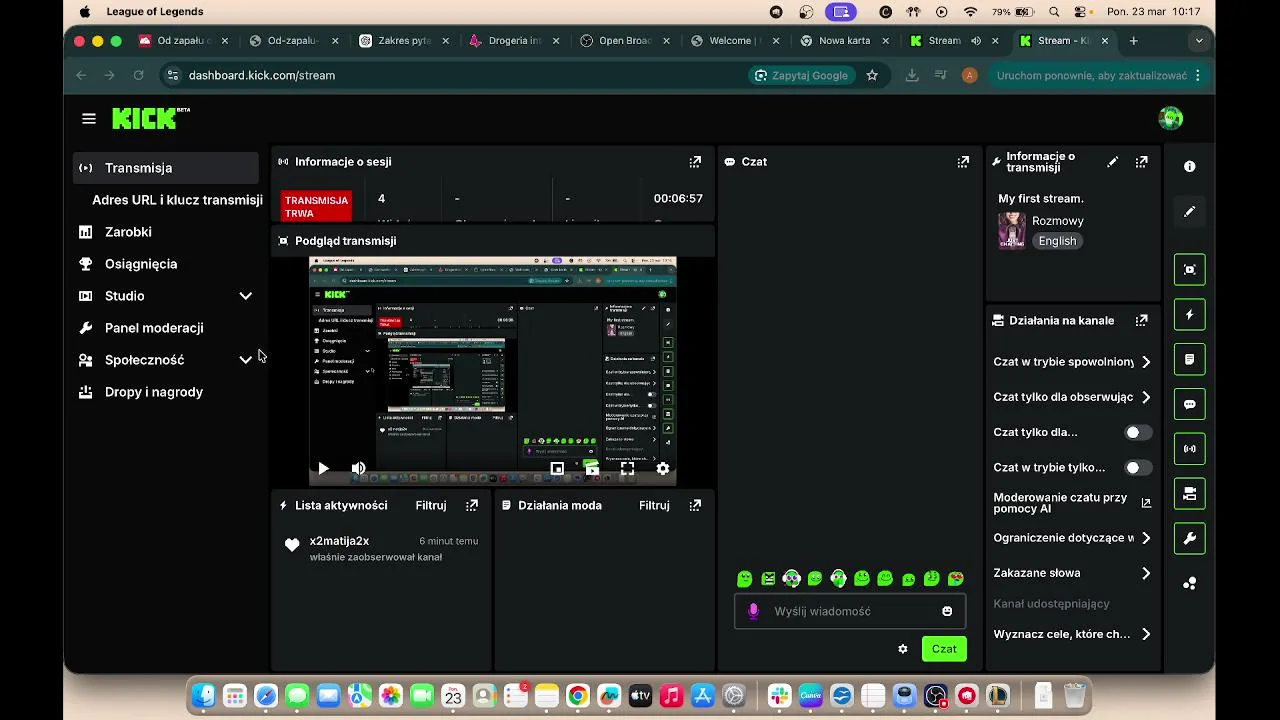Toggle the stream preview widget icon in rail
1280x720 pixels.
pyautogui.click(x=1190, y=270)
